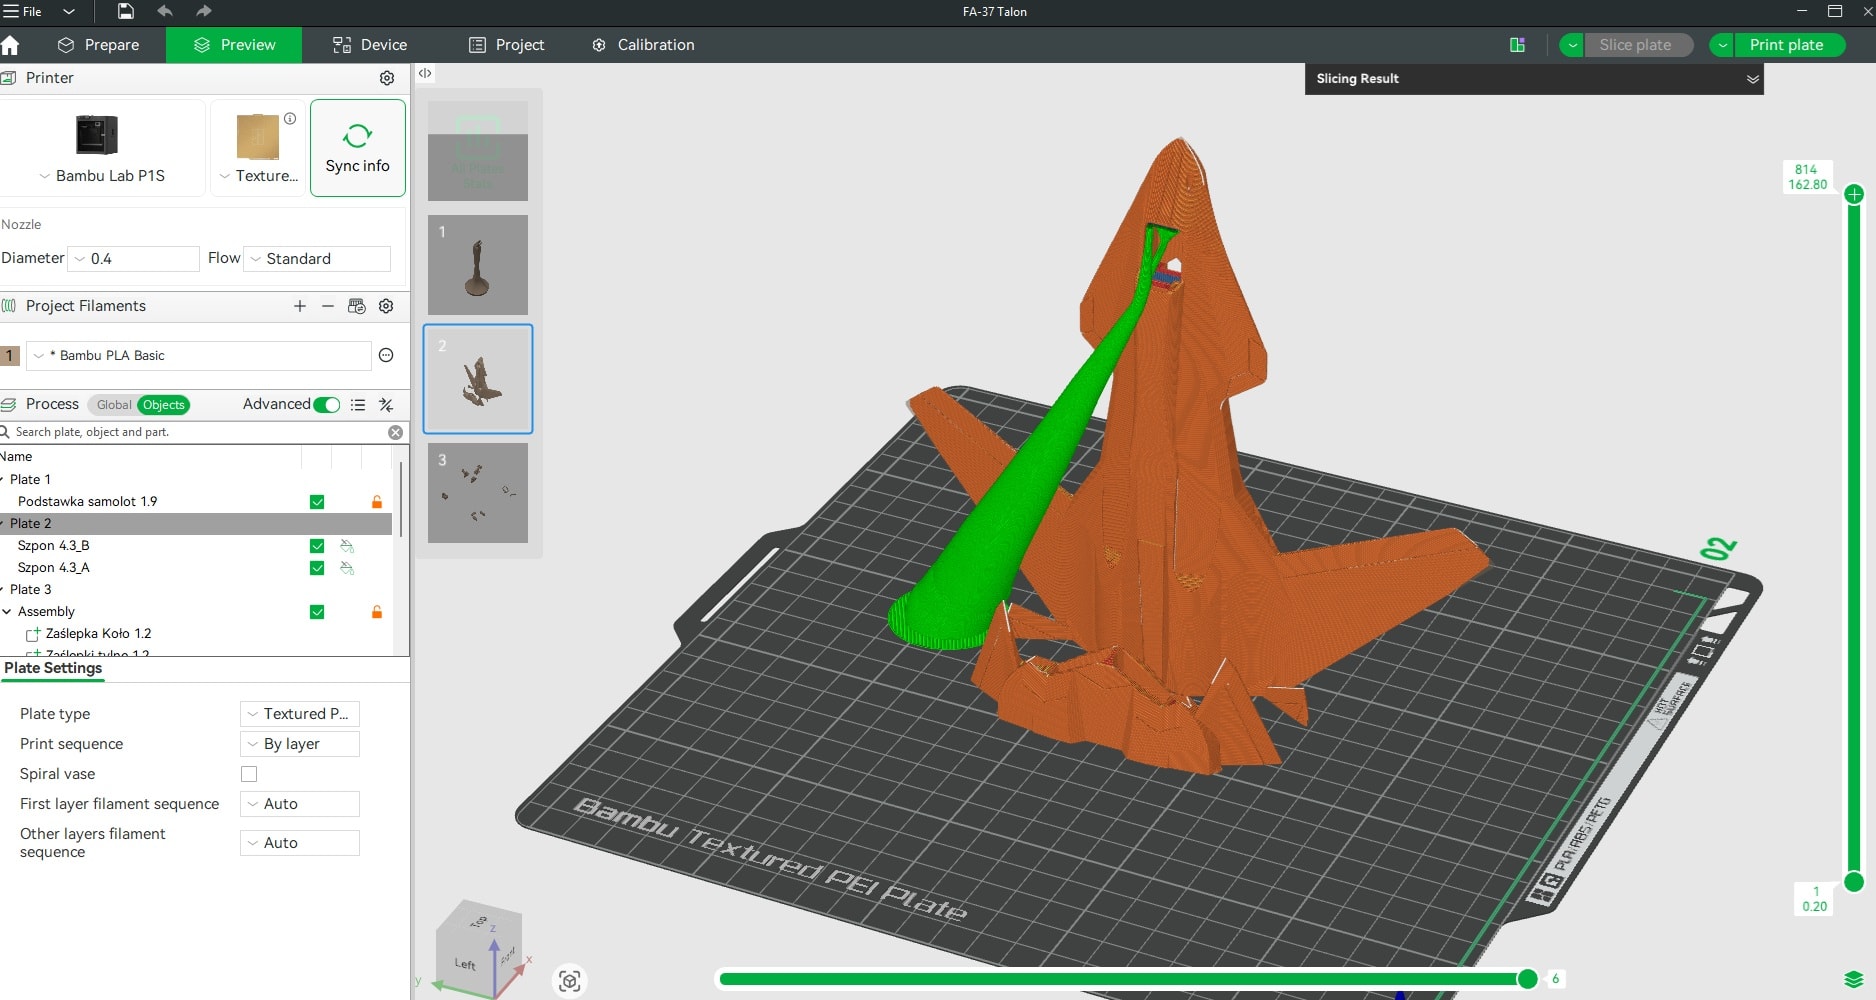Toggle the Advanced process switch

coord(325,405)
